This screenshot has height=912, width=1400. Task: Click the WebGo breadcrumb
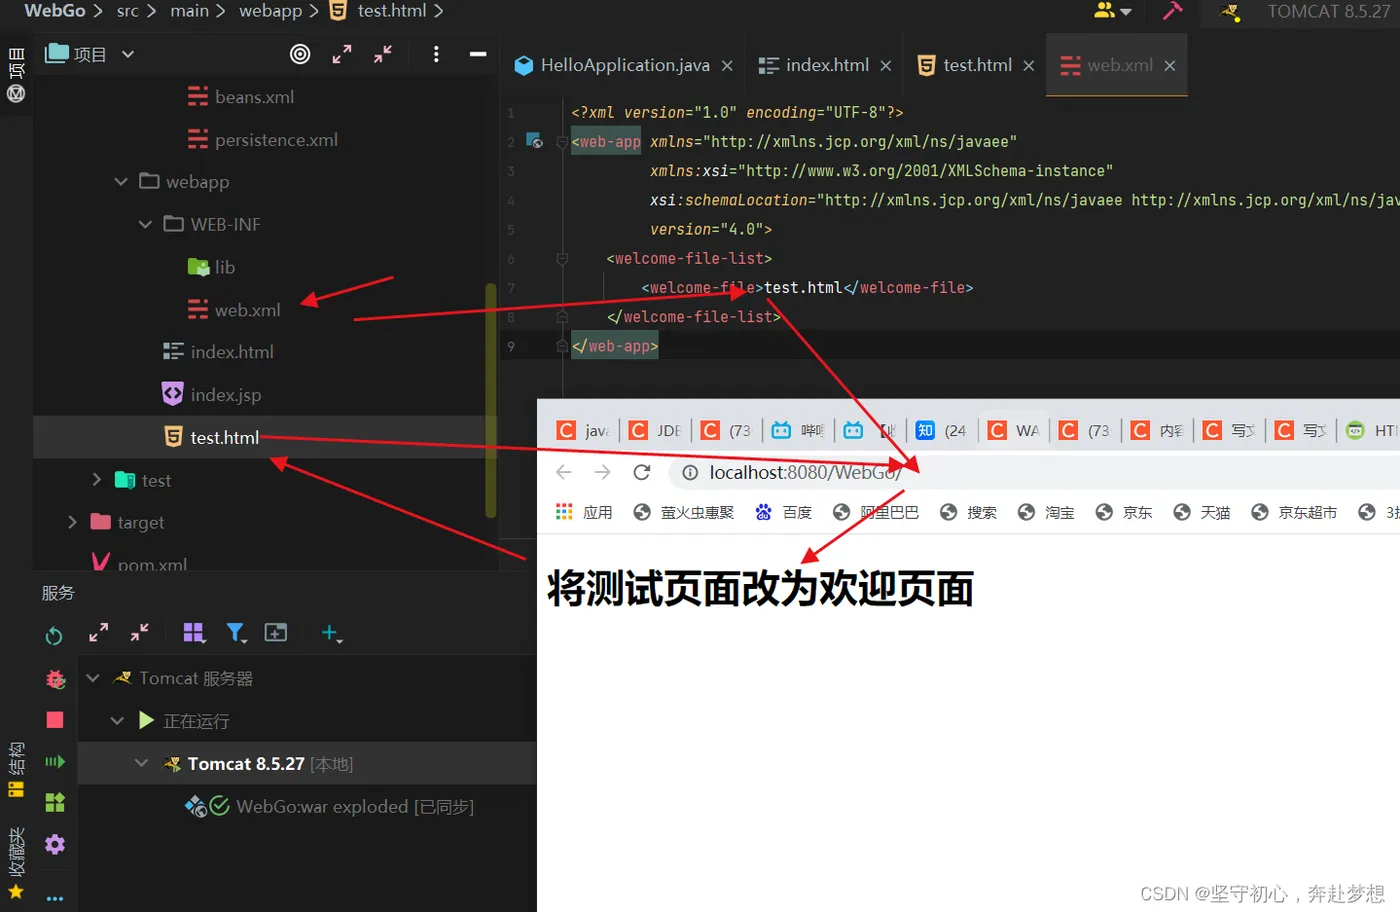point(55,11)
